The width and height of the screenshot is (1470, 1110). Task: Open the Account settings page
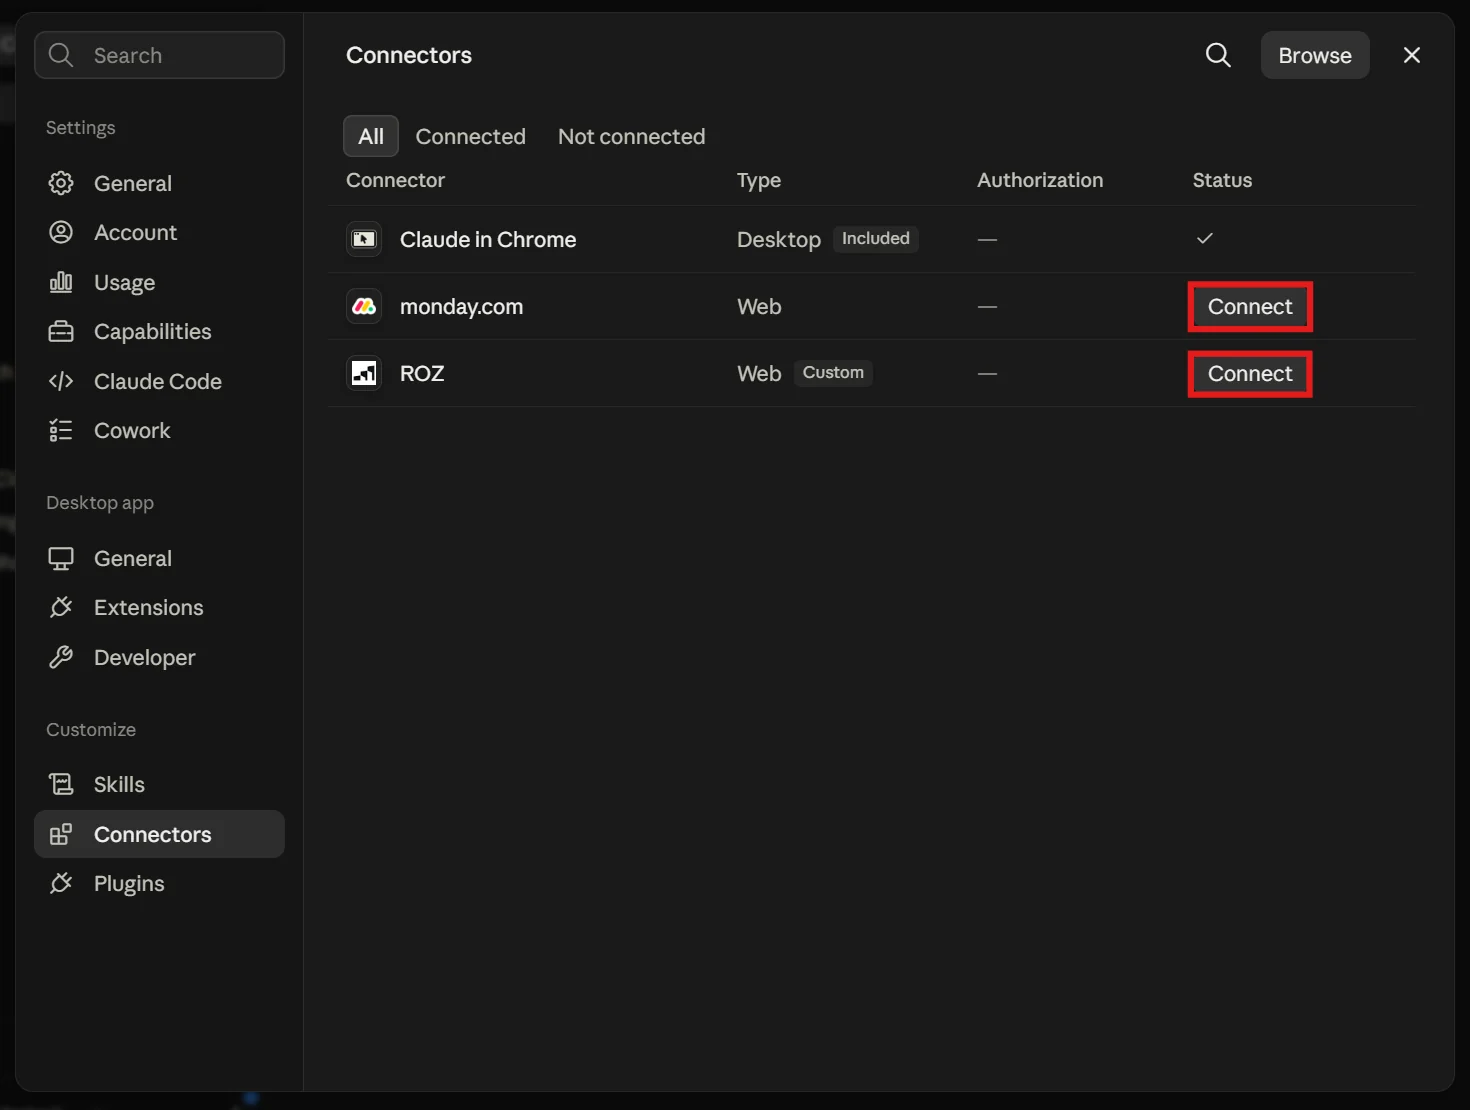pos(159,232)
